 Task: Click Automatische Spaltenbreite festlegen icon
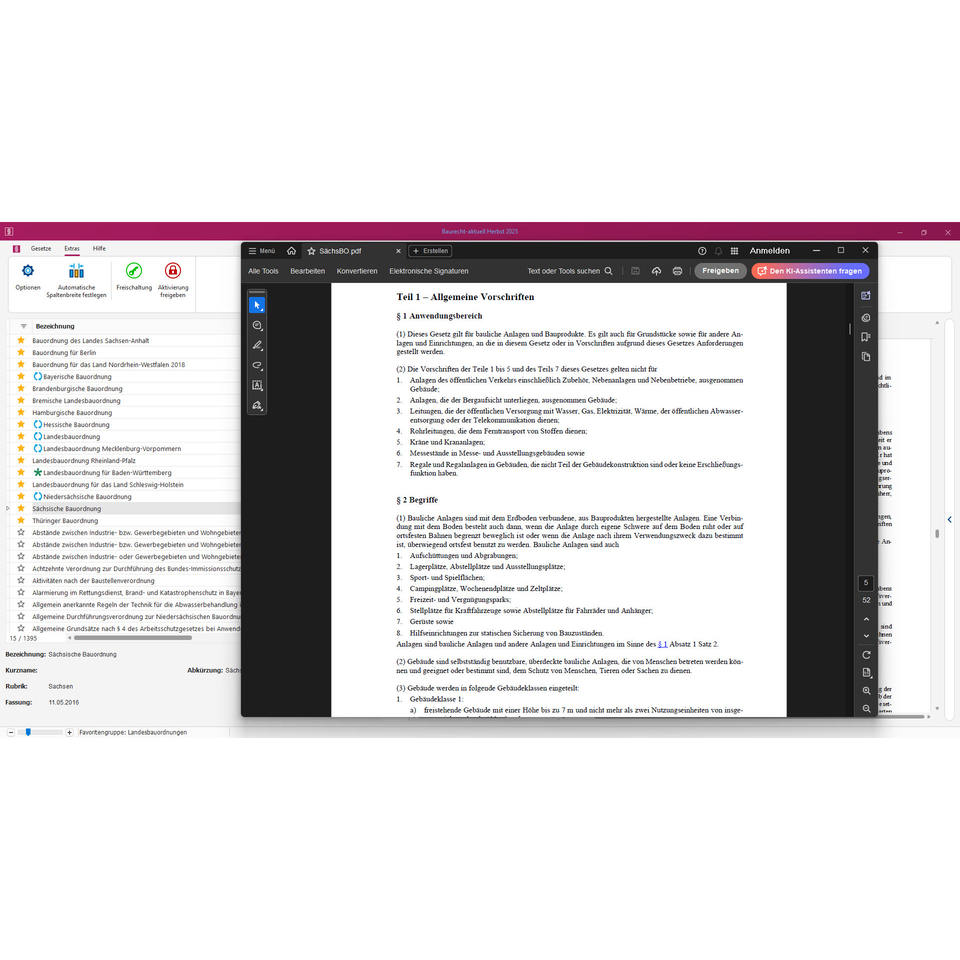[77, 271]
